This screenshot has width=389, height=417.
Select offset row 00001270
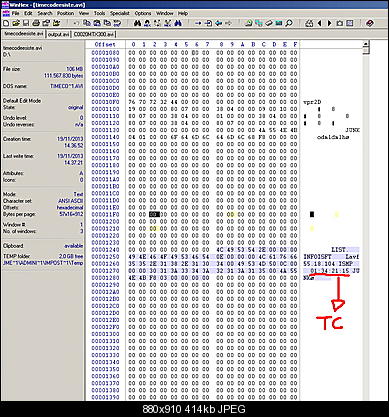tap(105, 271)
